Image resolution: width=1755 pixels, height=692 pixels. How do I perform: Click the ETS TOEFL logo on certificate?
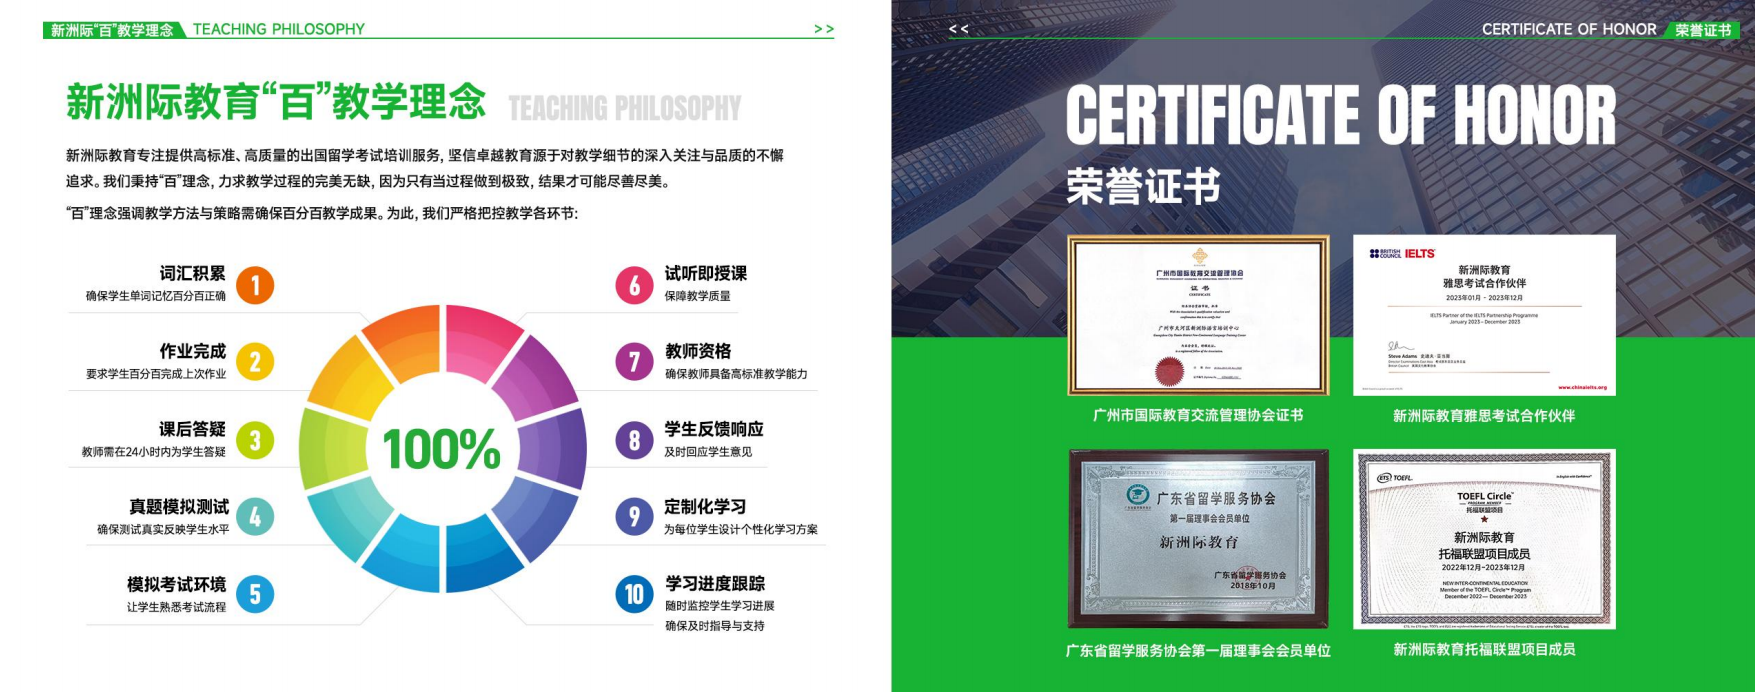point(1396,478)
